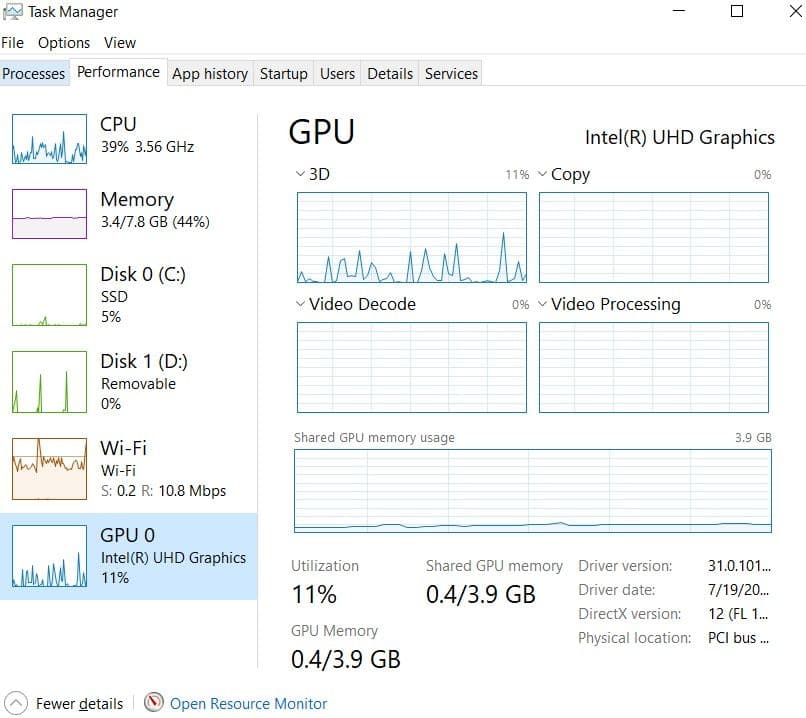Click the Resource Monitor icon
The height and width of the screenshot is (718, 806).
[x=155, y=703]
